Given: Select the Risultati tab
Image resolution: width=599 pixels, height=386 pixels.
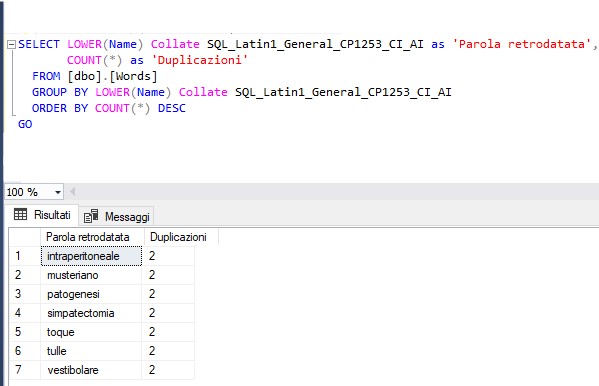Looking at the screenshot, I should pyautogui.click(x=42, y=215).
